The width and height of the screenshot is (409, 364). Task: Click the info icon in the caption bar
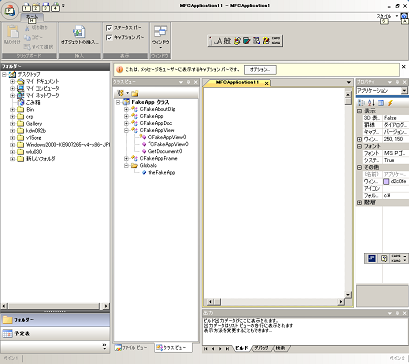coord(119,70)
